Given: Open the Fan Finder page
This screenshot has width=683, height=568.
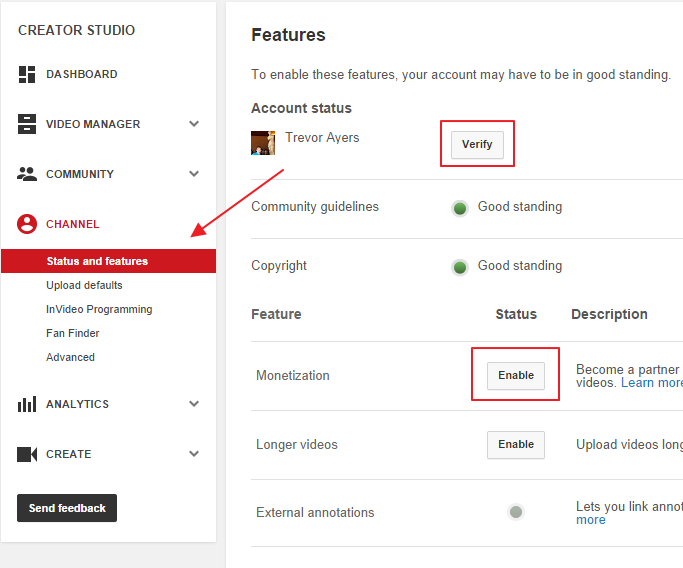Looking at the screenshot, I should [x=73, y=333].
